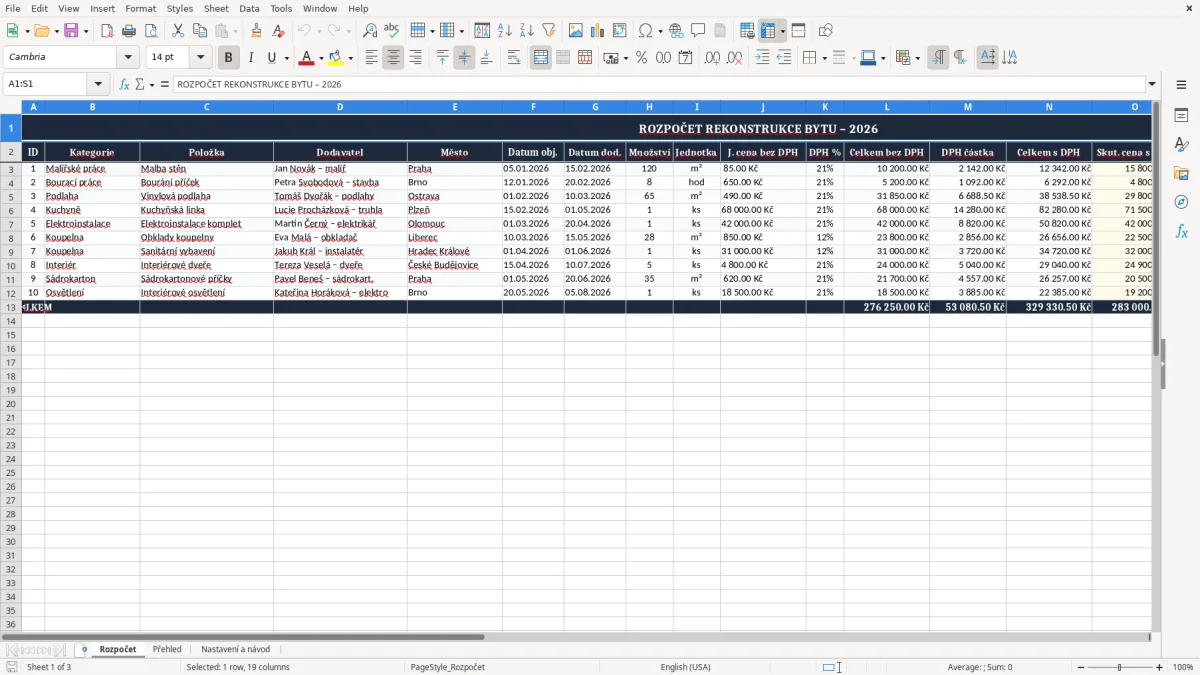Insert Chart icon in toolbar

click(x=598, y=31)
